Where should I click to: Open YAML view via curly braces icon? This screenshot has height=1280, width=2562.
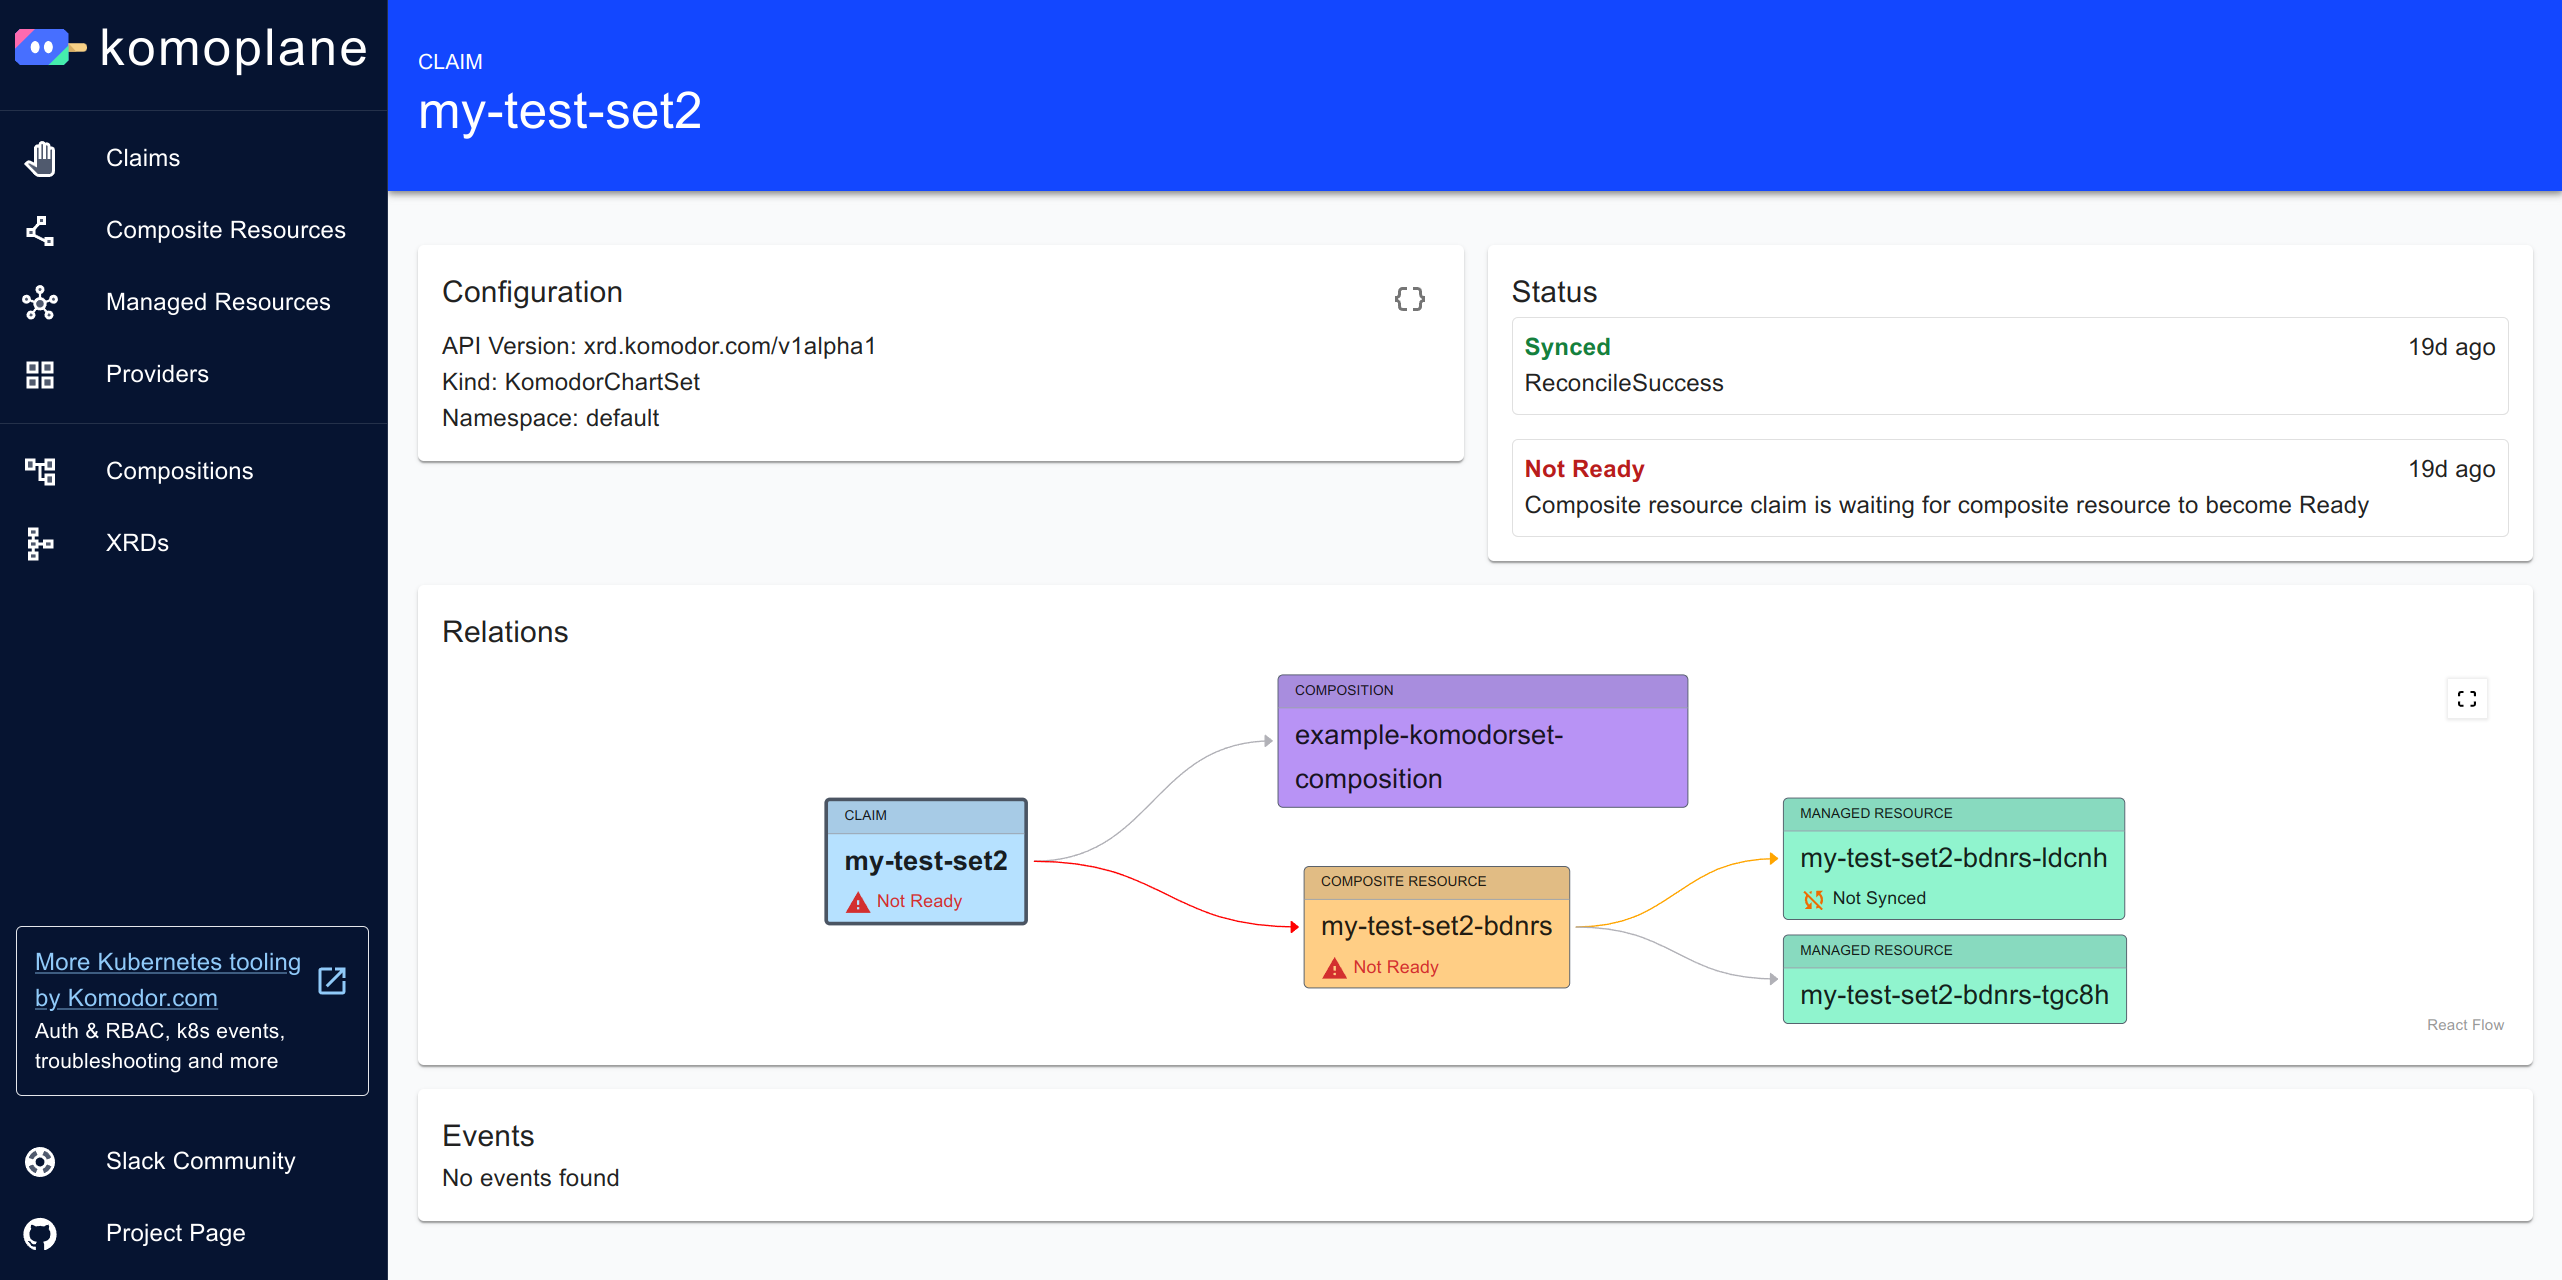point(1409,299)
